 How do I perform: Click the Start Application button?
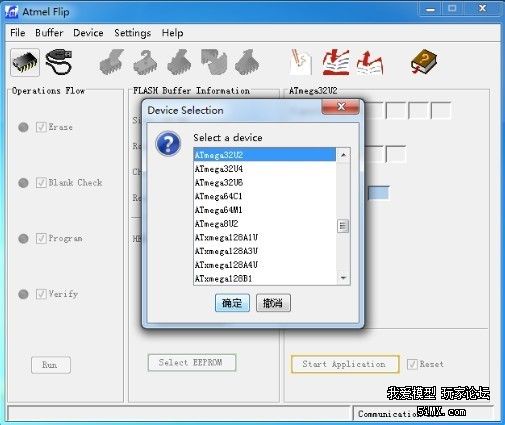click(345, 364)
